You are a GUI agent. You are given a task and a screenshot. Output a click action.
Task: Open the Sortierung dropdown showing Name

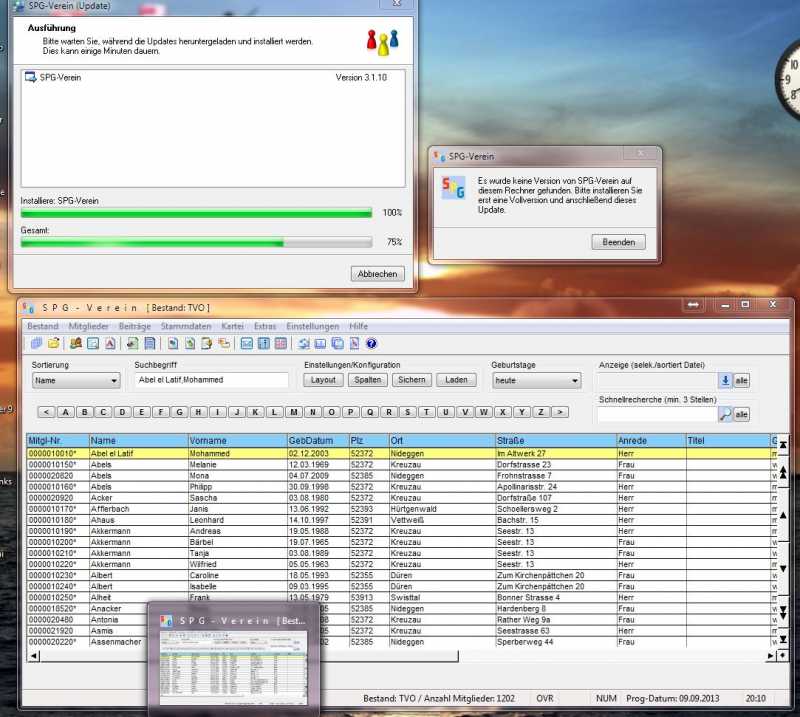click(75, 381)
